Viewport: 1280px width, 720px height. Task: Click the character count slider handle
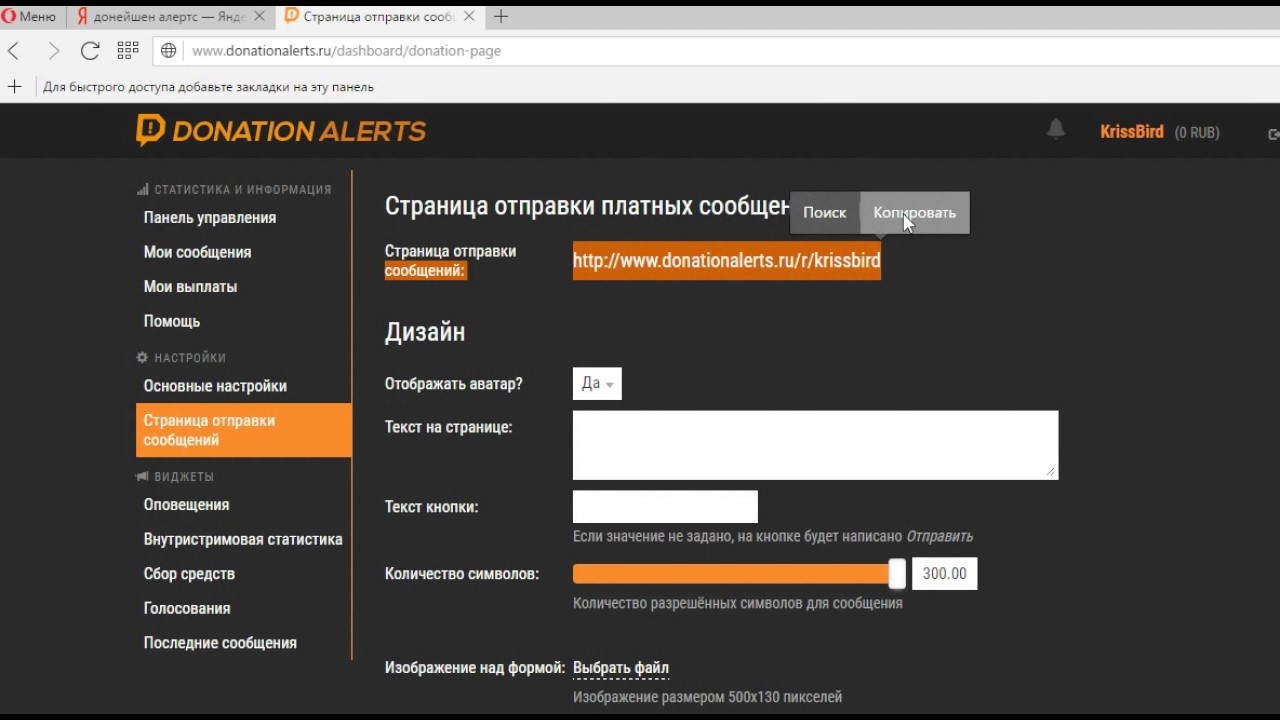[897, 574]
